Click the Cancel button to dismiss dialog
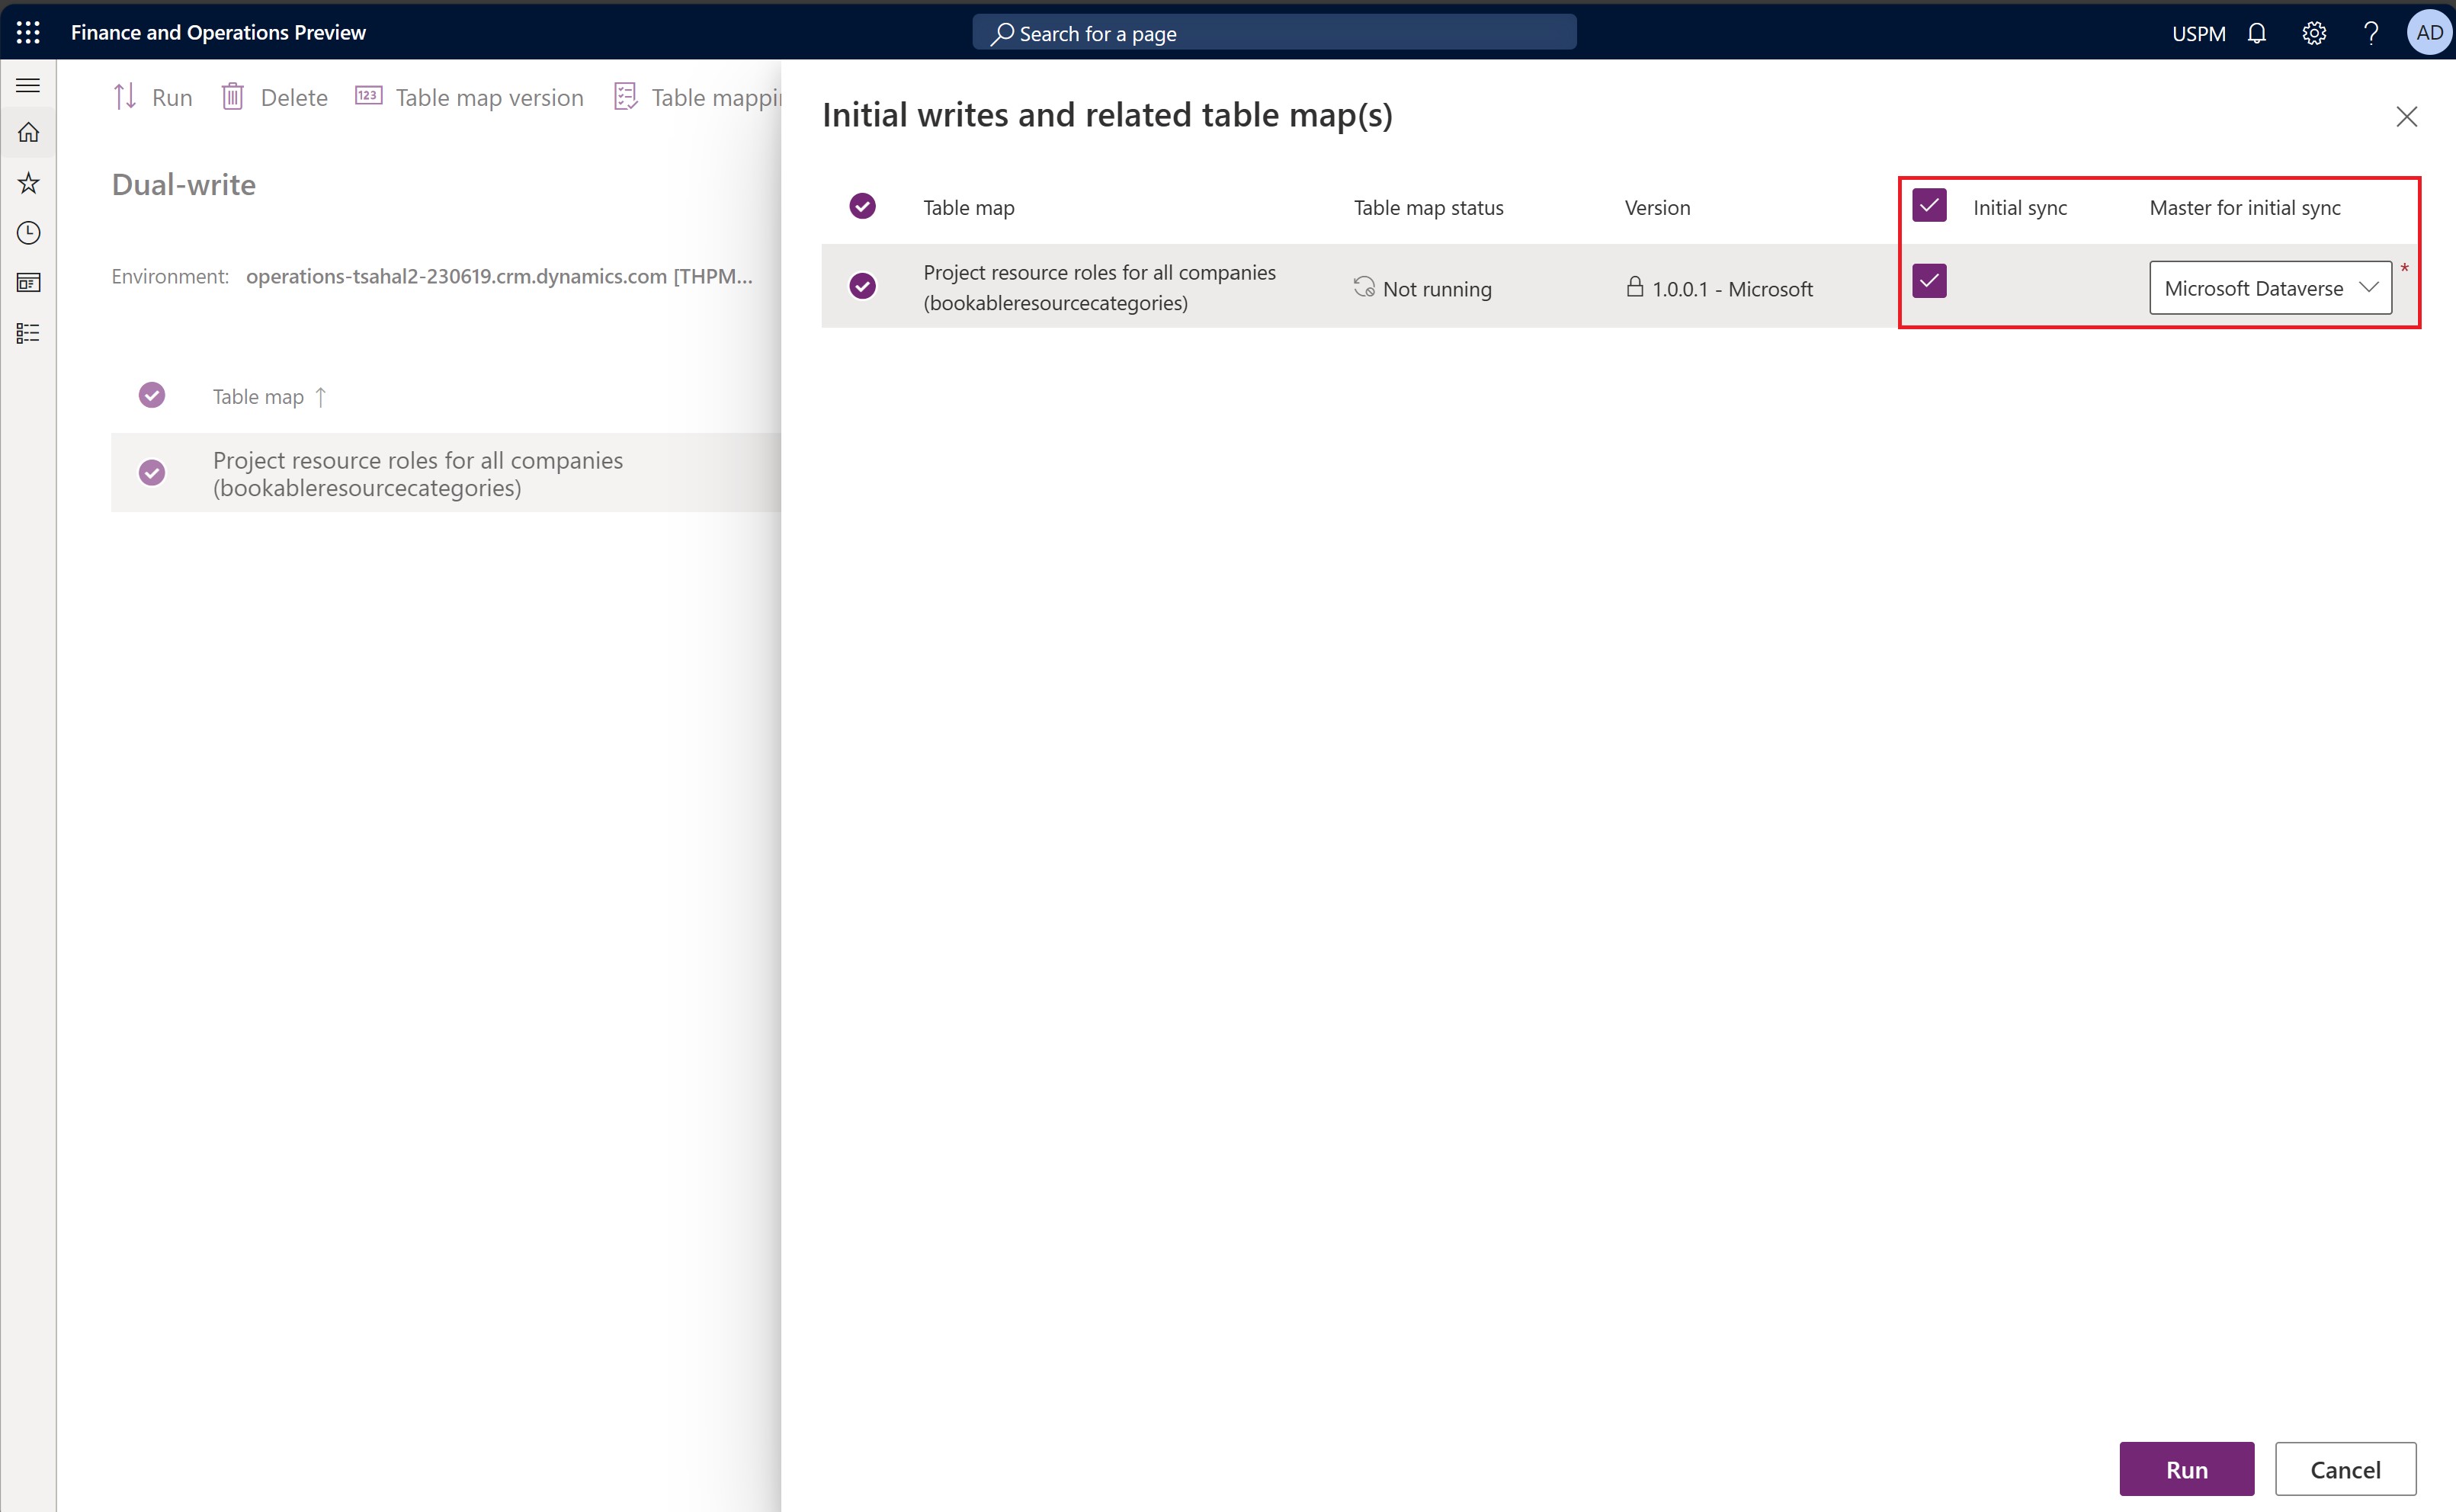The width and height of the screenshot is (2456, 1512). [x=2345, y=1468]
